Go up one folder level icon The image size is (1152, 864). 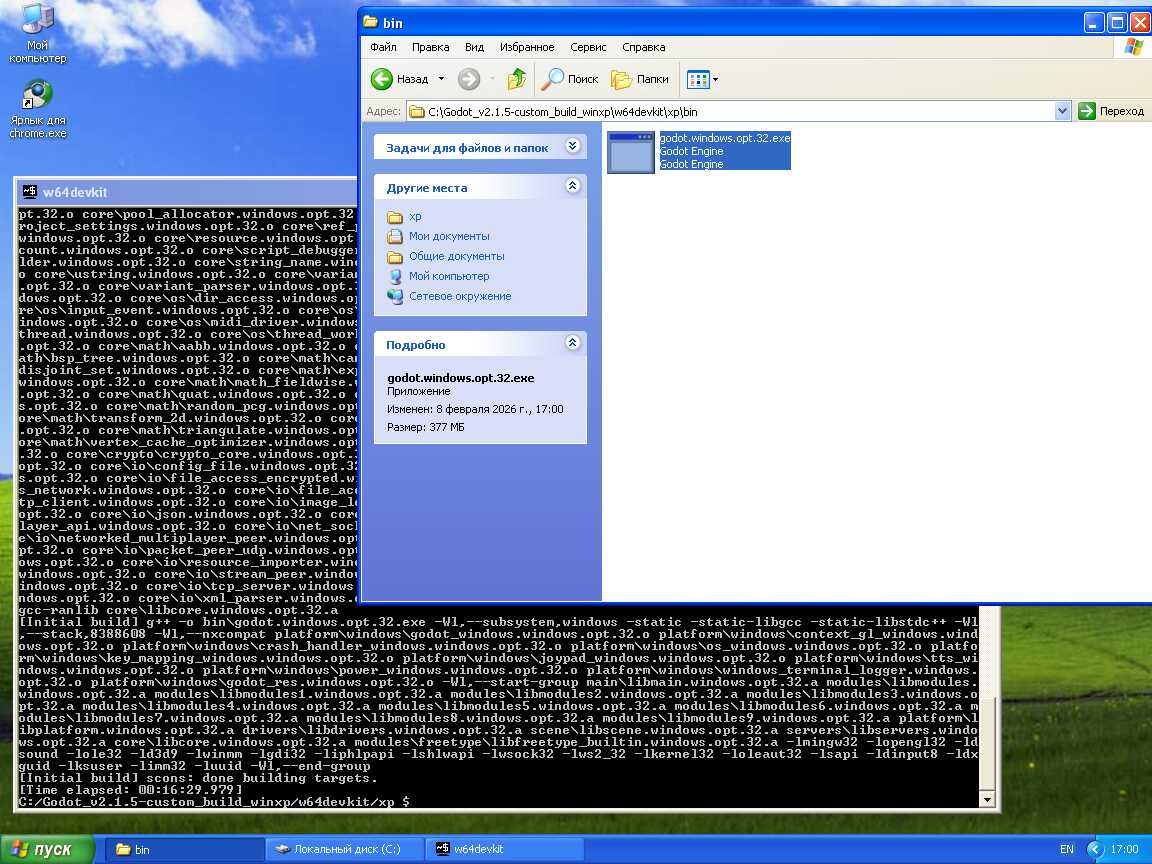click(516, 79)
